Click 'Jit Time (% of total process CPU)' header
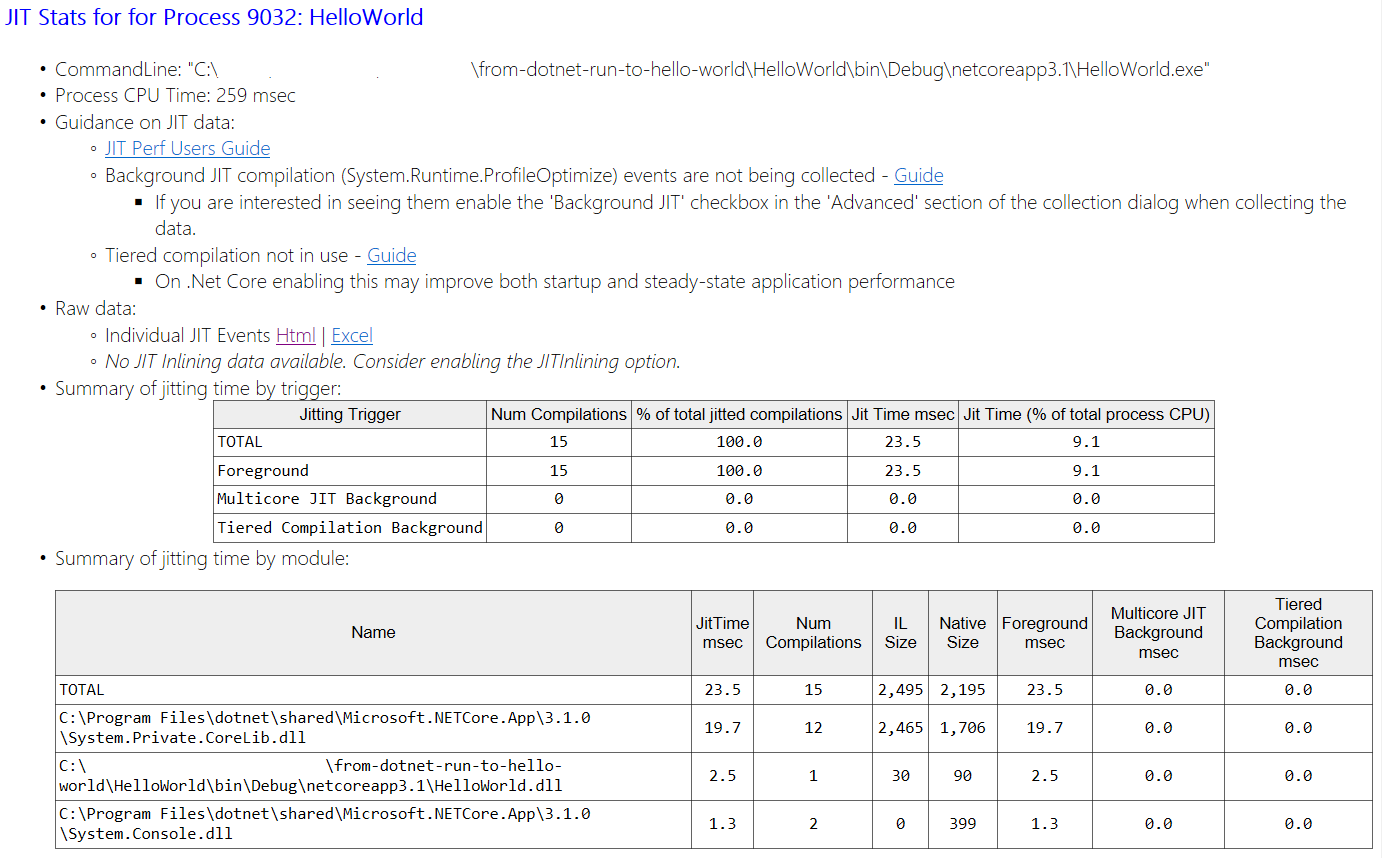Screen dimensions: 1382x858 point(1086,414)
